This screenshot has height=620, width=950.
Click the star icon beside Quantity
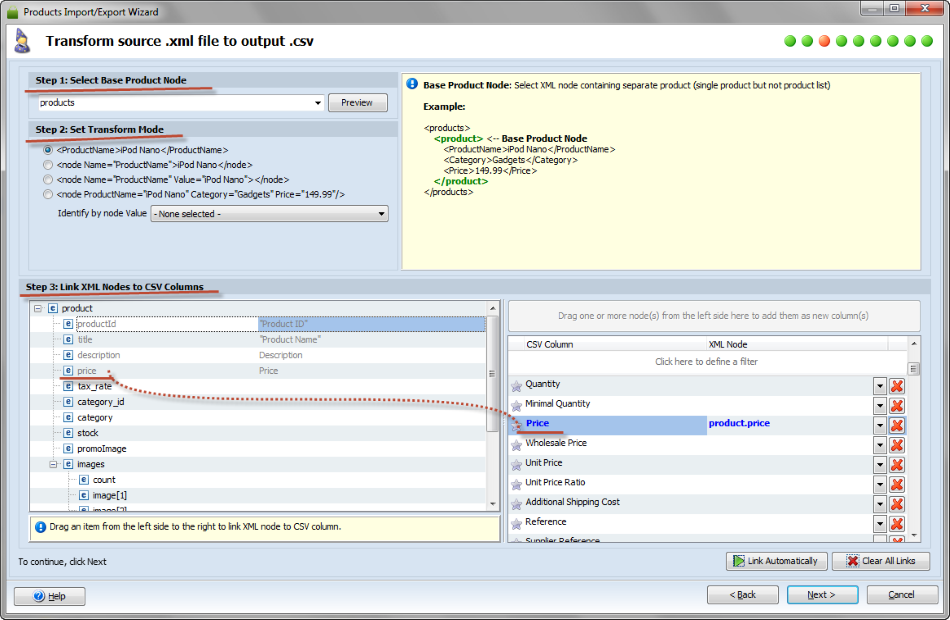click(x=516, y=385)
